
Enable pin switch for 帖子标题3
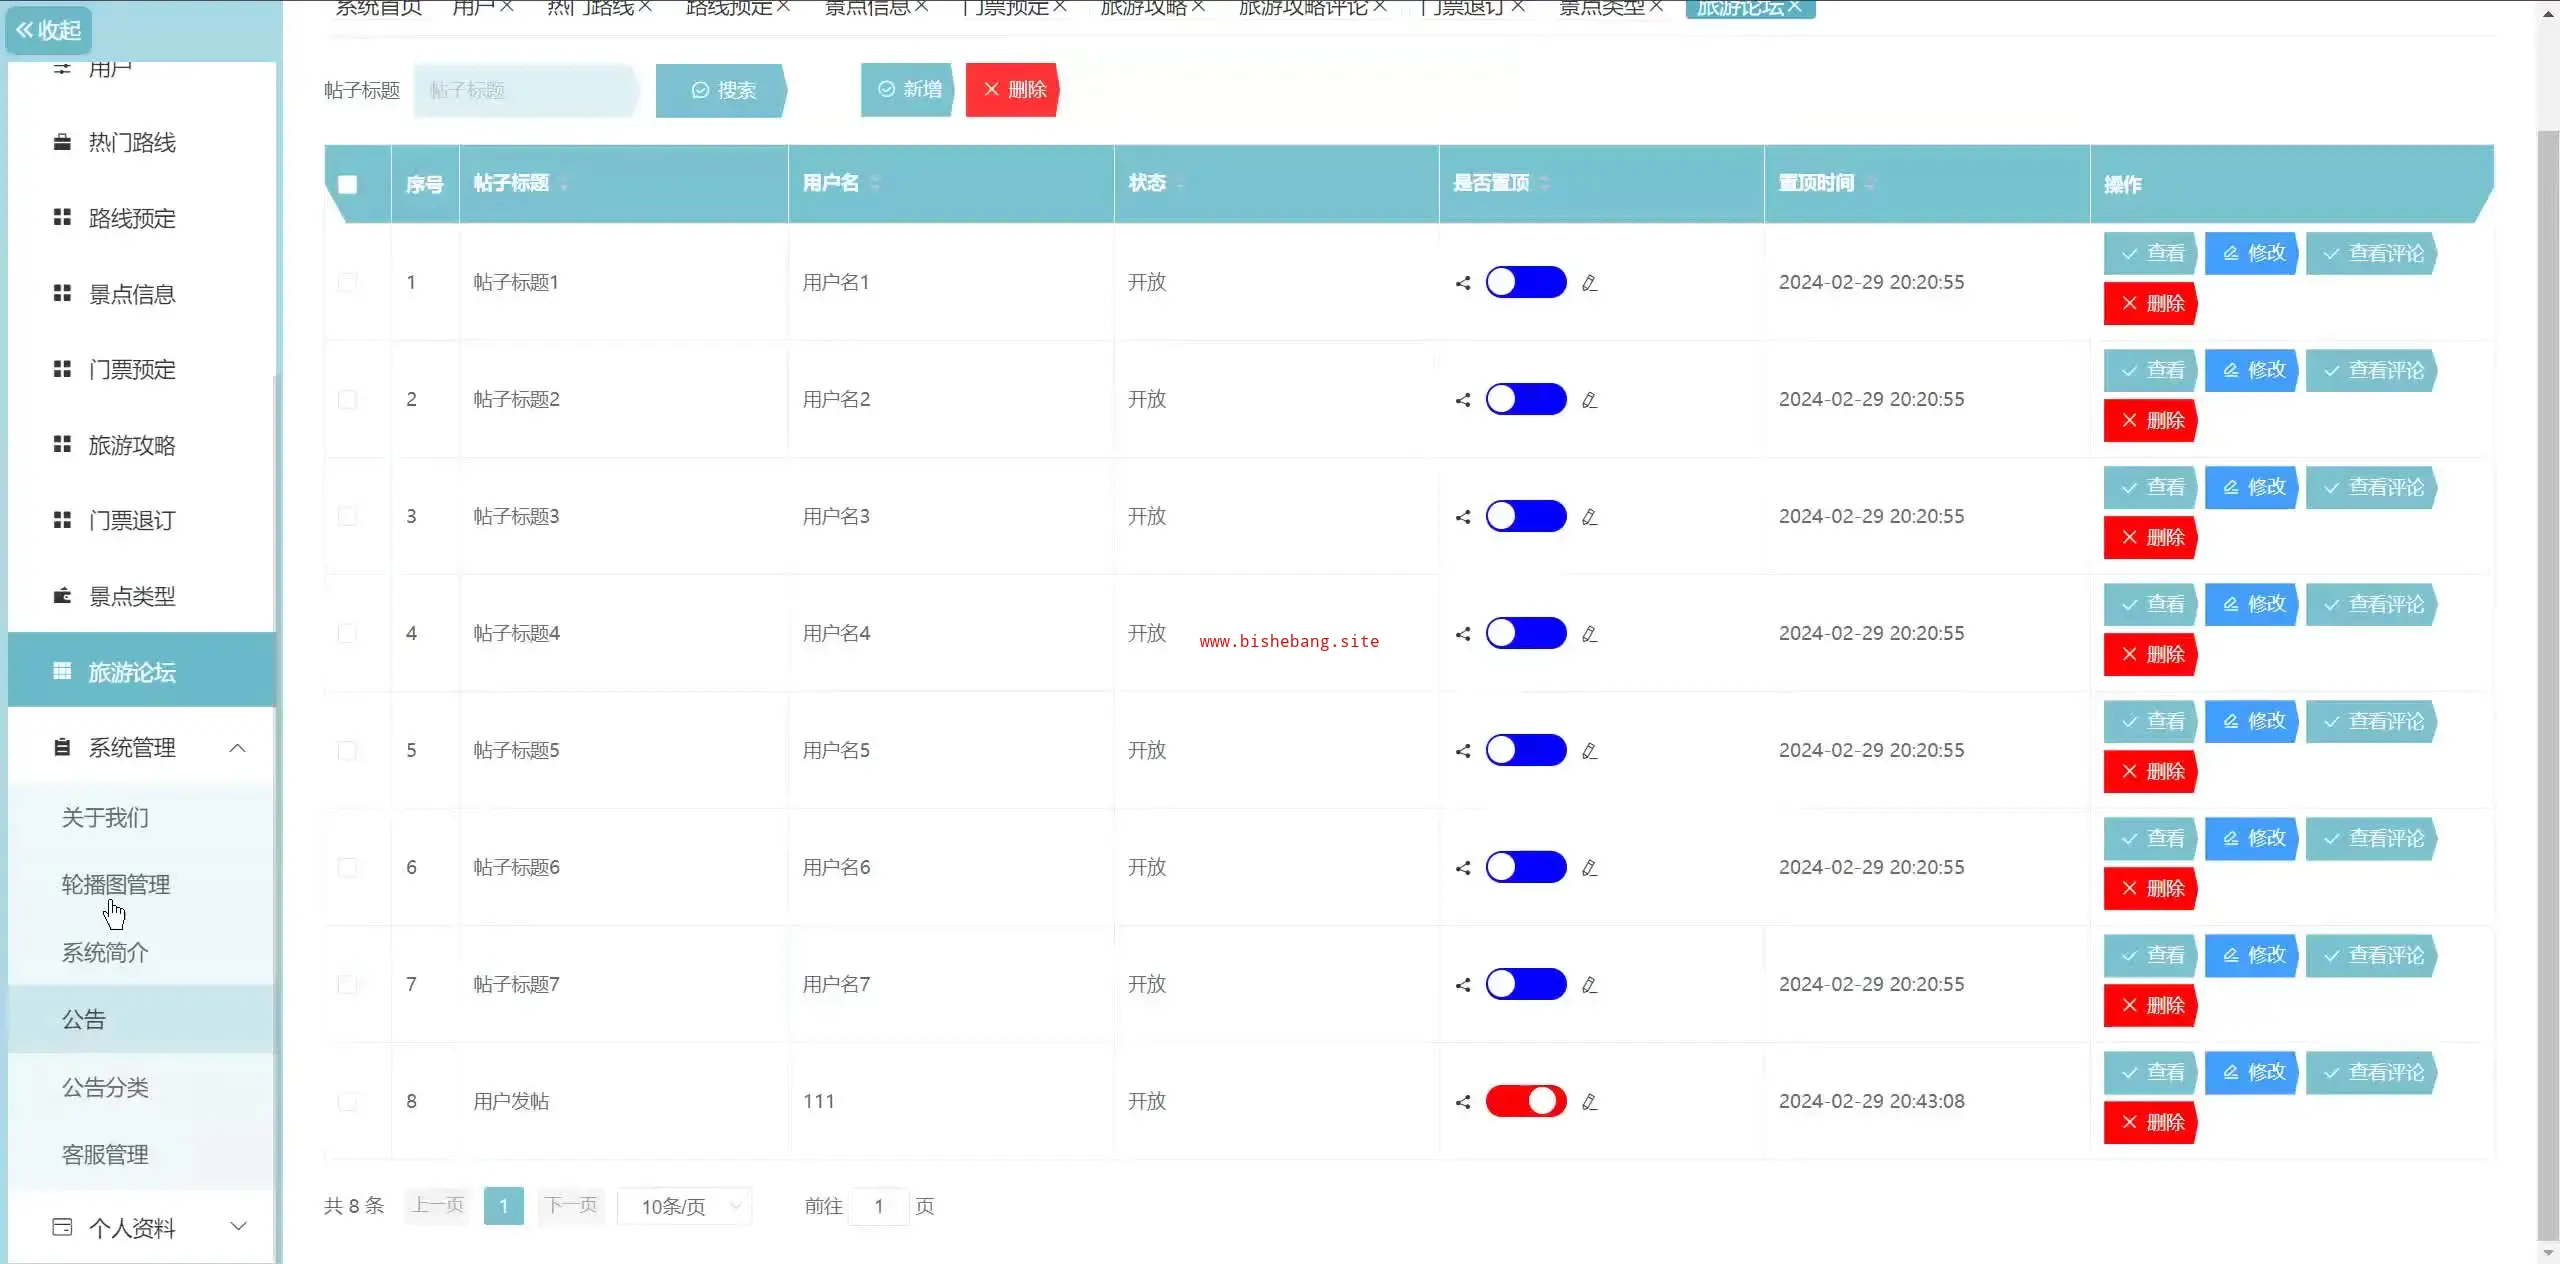(x=1525, y=516)
